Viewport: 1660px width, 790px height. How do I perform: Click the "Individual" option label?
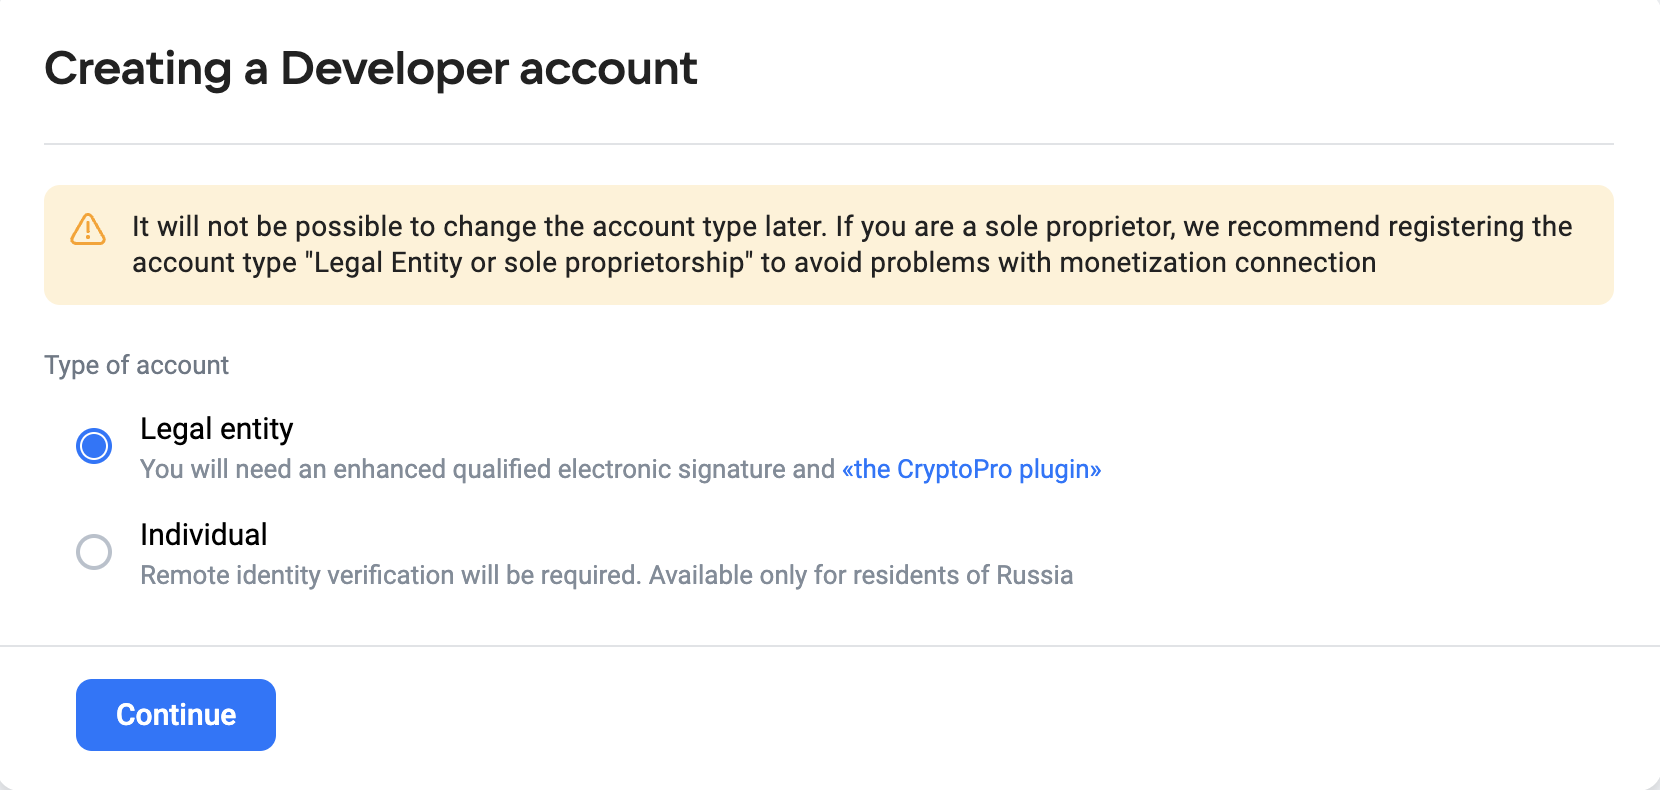204,535
